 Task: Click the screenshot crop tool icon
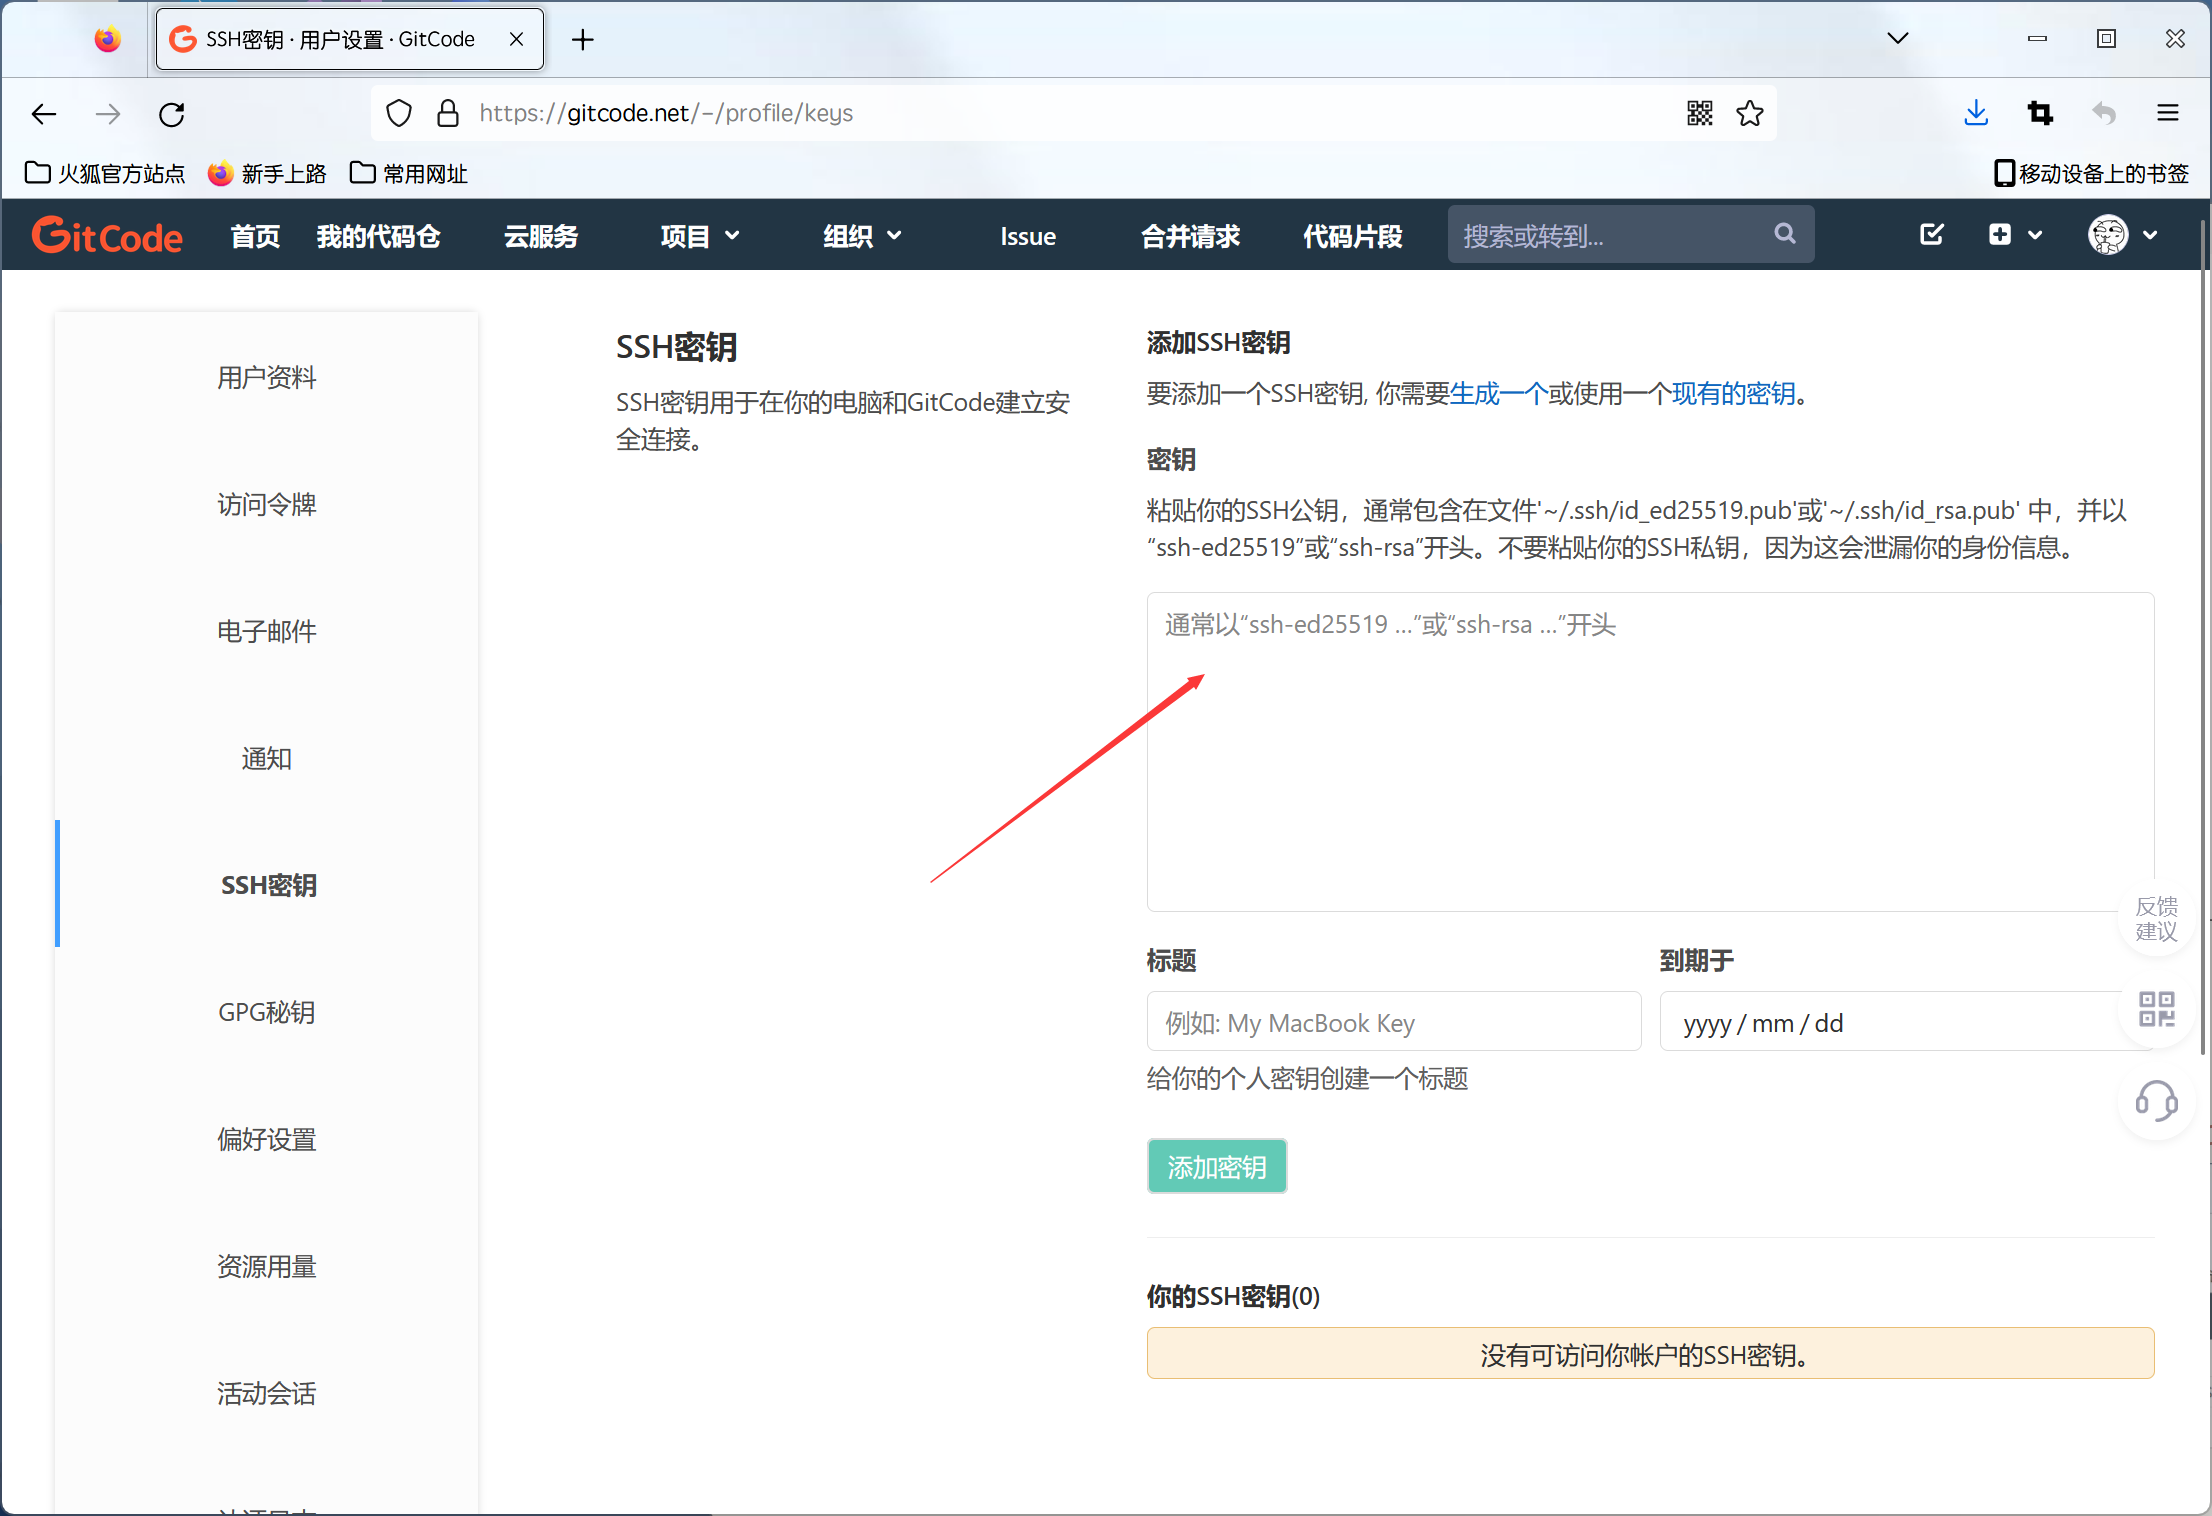(2040, 114)
